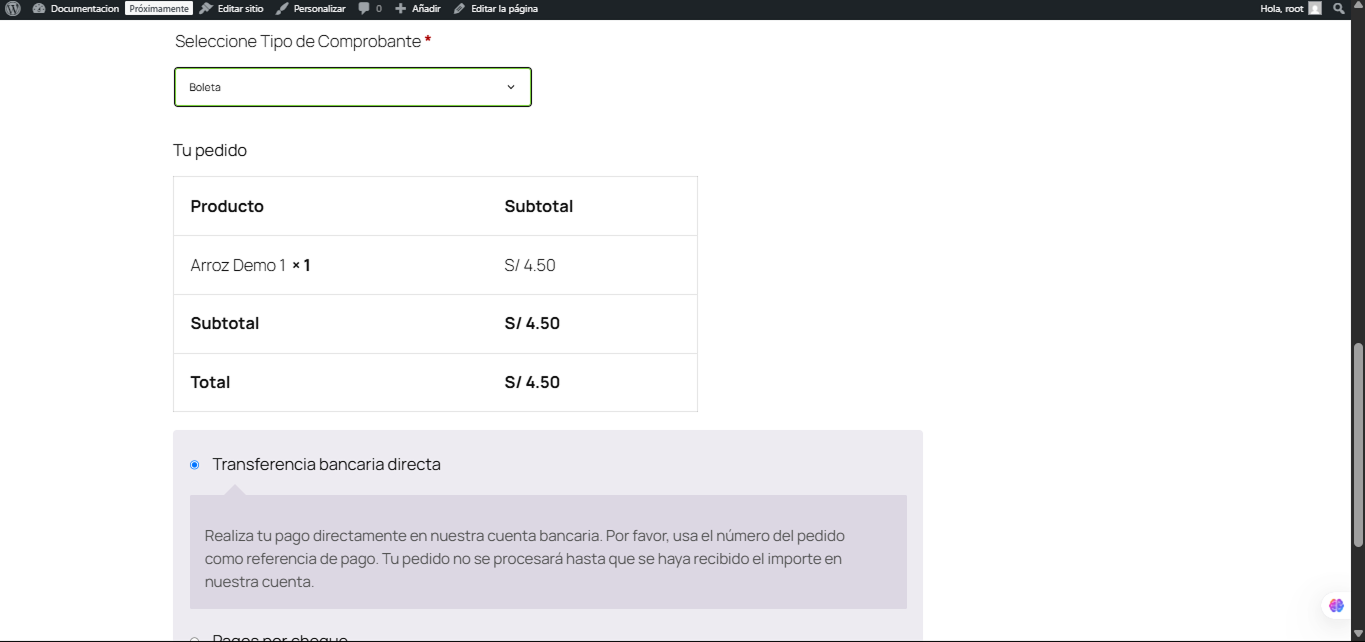Click the pin icon for Editar sitio

pyautogui.click(x=206, y=8)
